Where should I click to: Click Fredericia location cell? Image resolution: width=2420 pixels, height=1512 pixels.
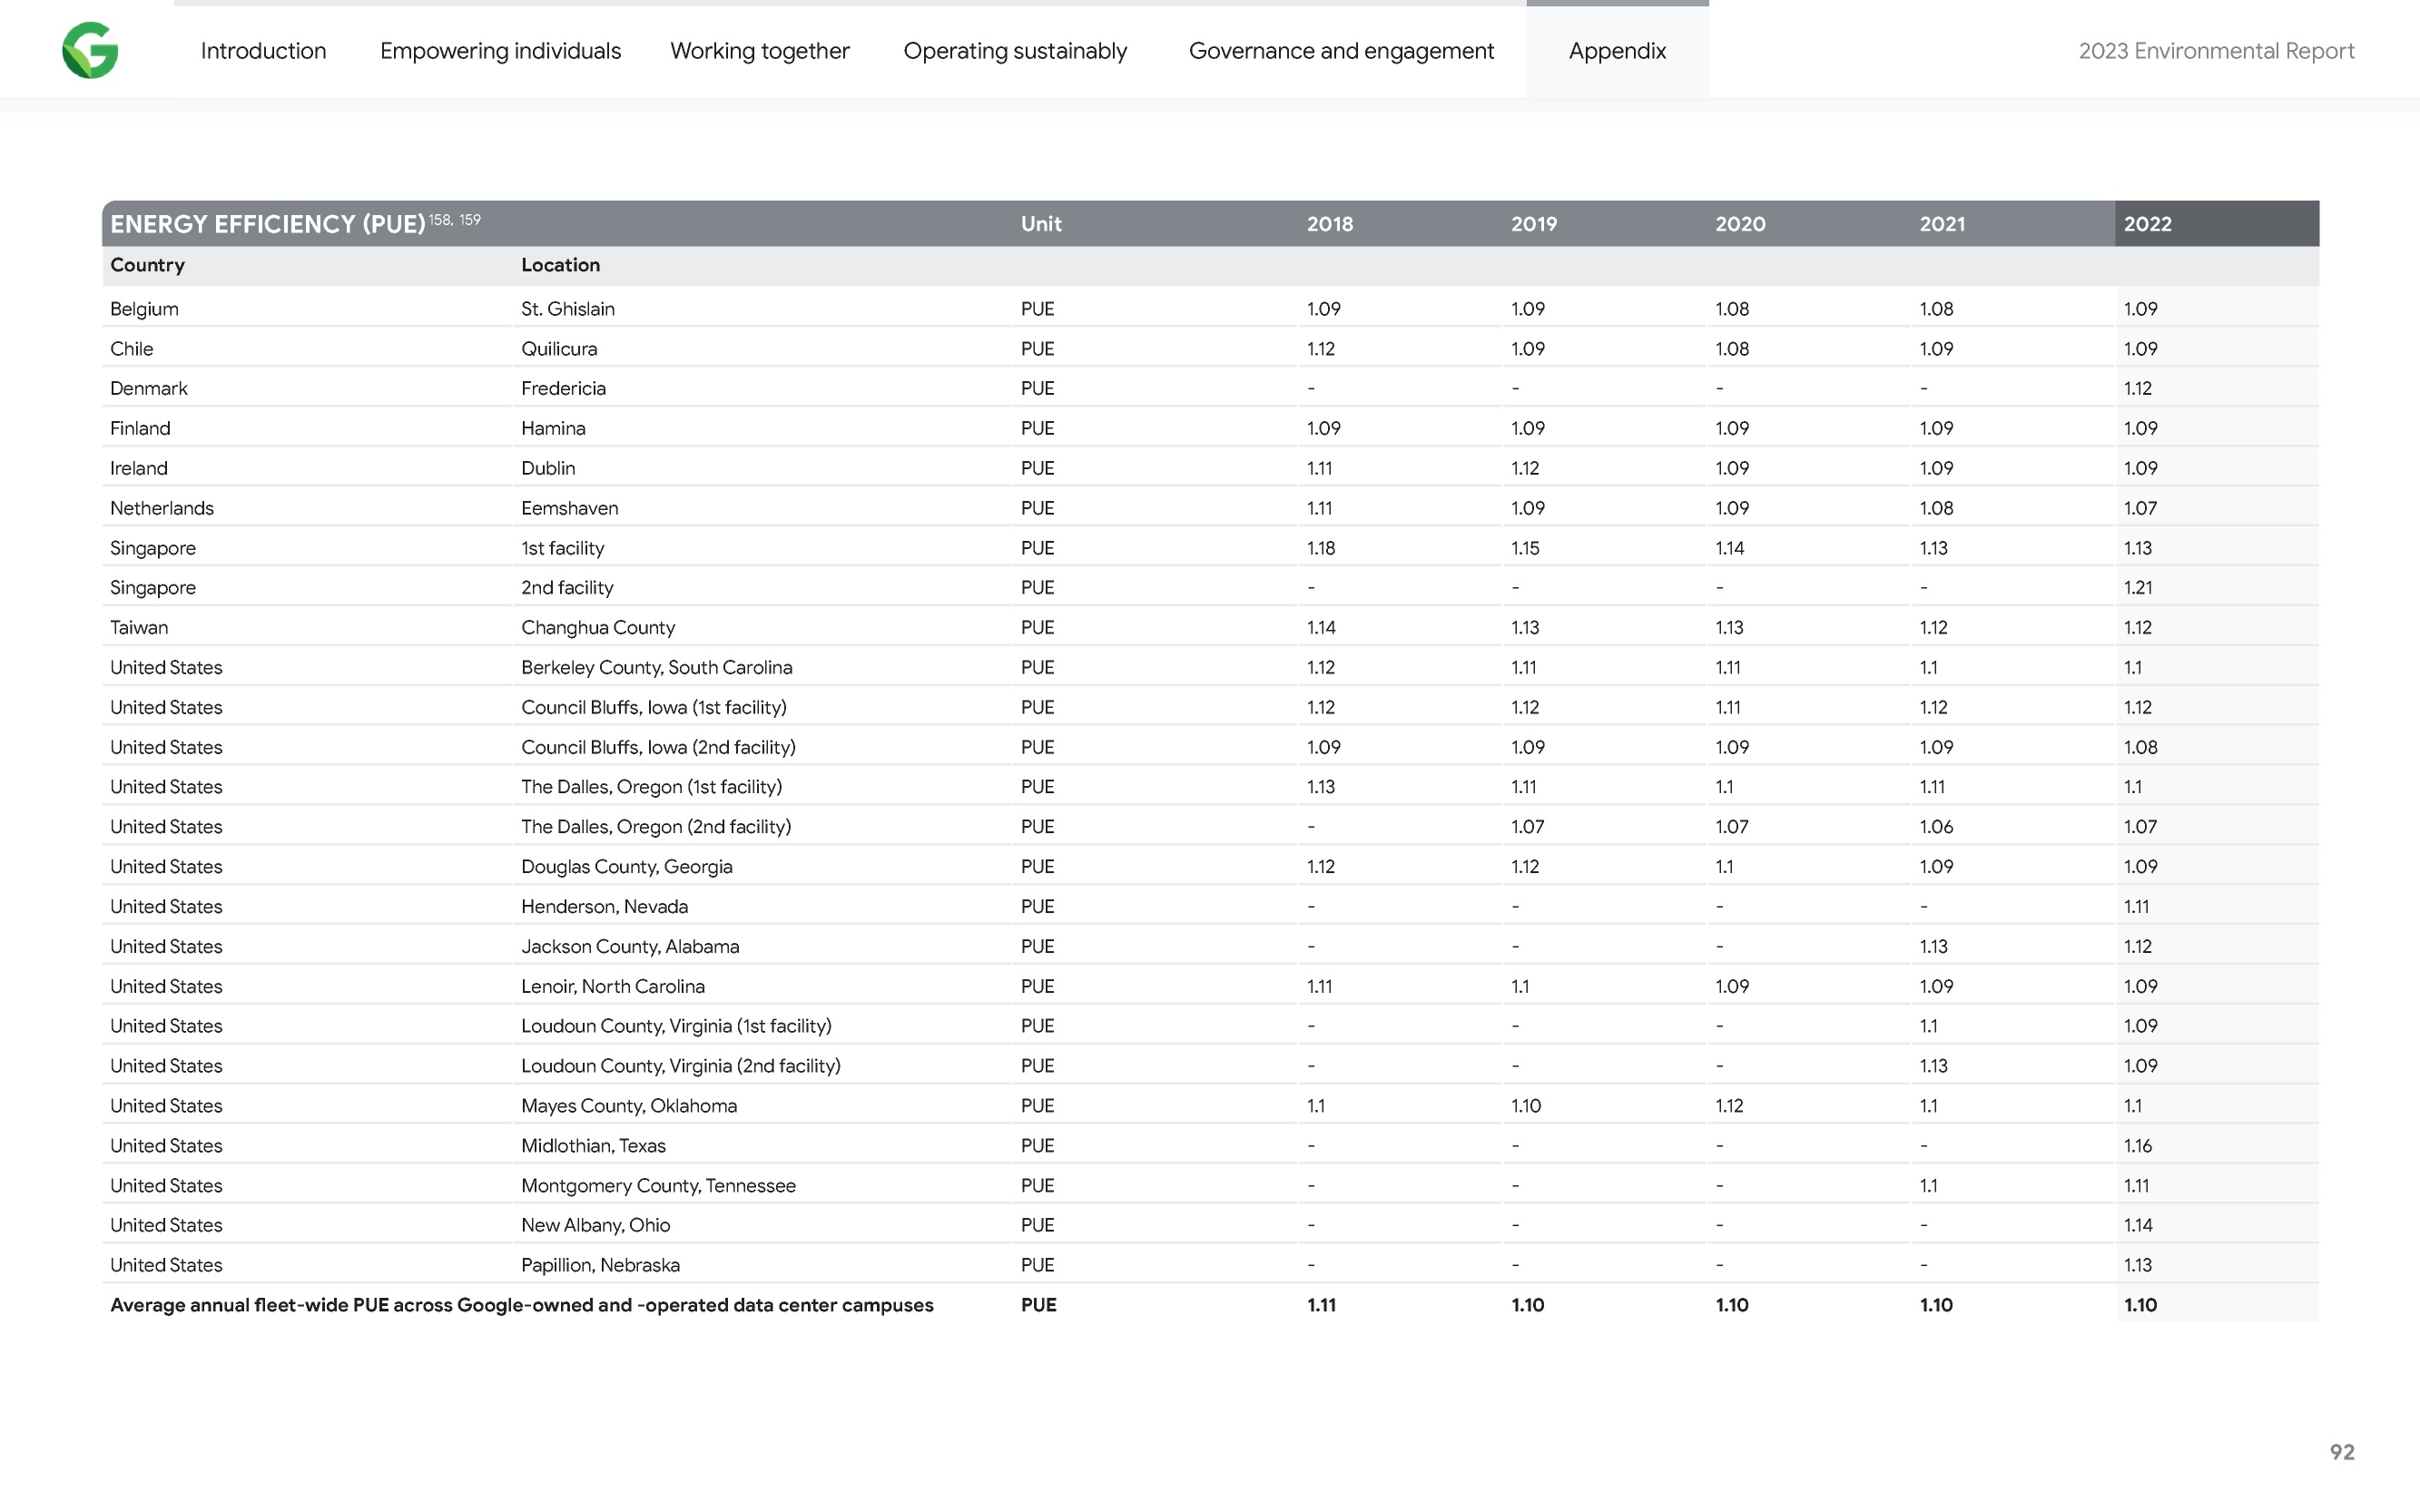pyautogui.click(x=563, y=388)
